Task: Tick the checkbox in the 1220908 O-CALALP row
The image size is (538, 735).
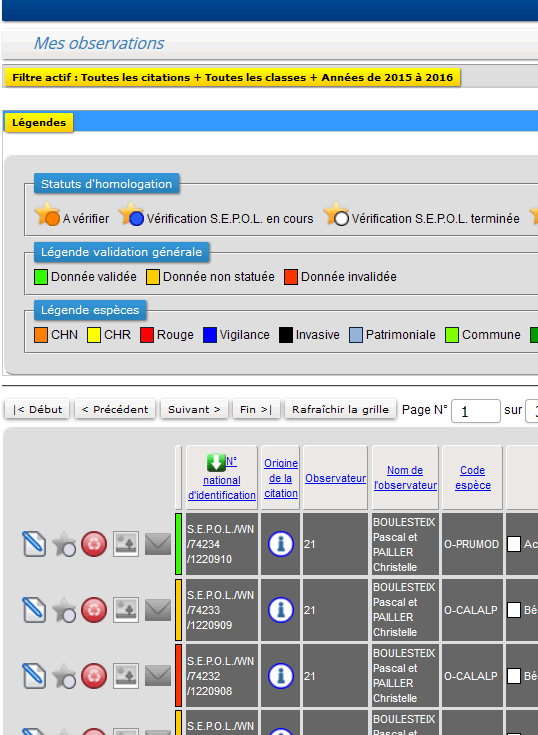Action: (x=514, y=676)
